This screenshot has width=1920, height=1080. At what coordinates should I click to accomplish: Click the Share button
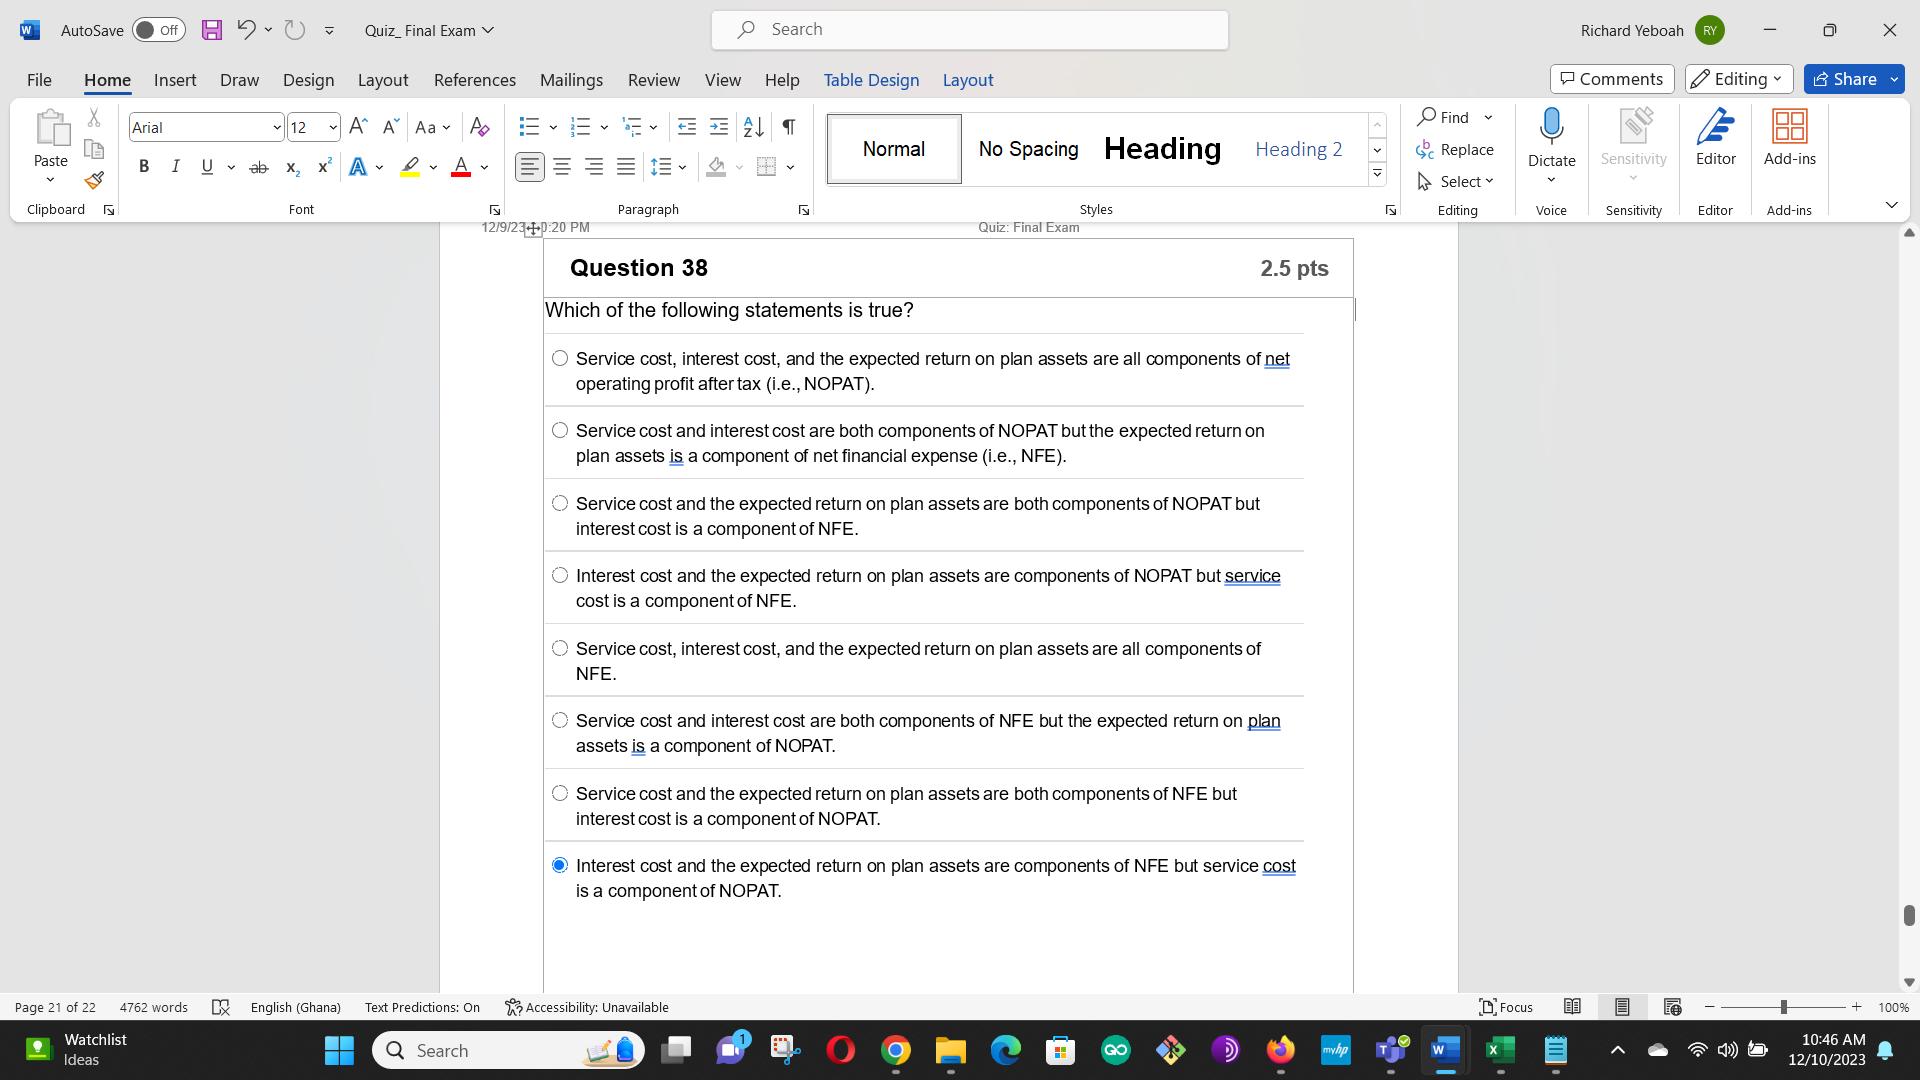1845,79
